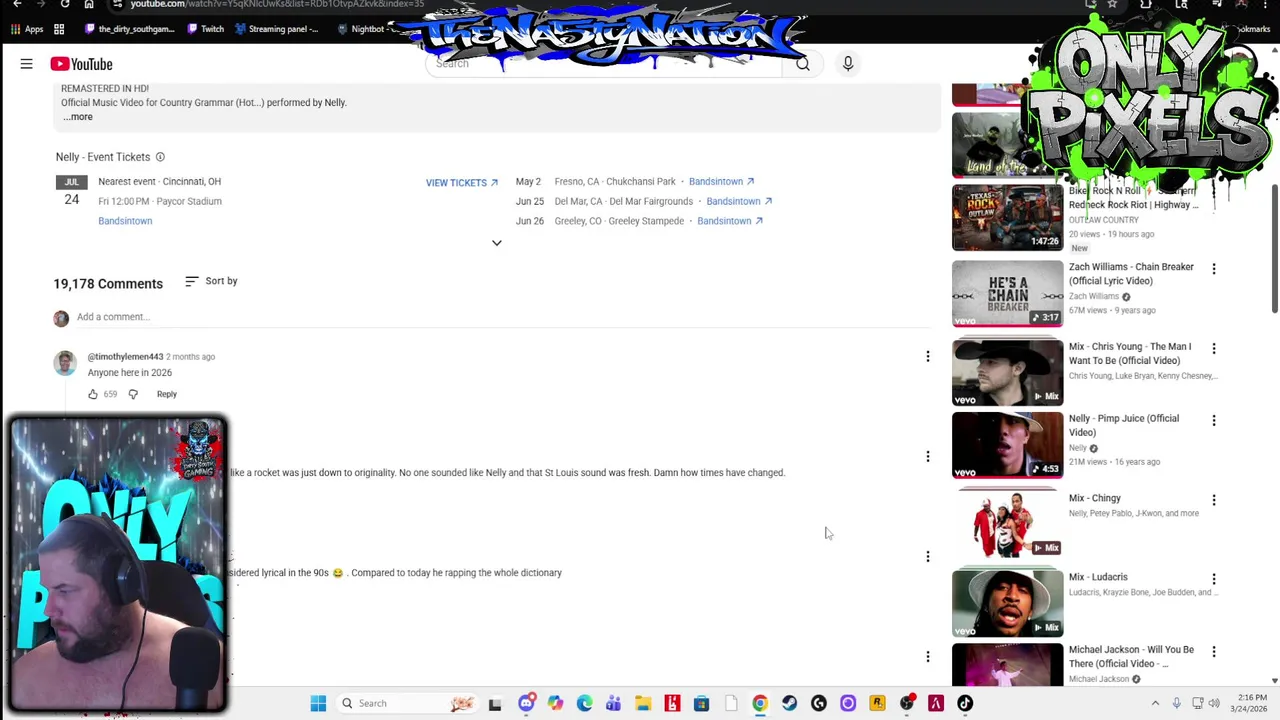The image size is (1280, 720).
Task: Open Rockstar Games Launcher from the taskbar
Action: [877, 704]
